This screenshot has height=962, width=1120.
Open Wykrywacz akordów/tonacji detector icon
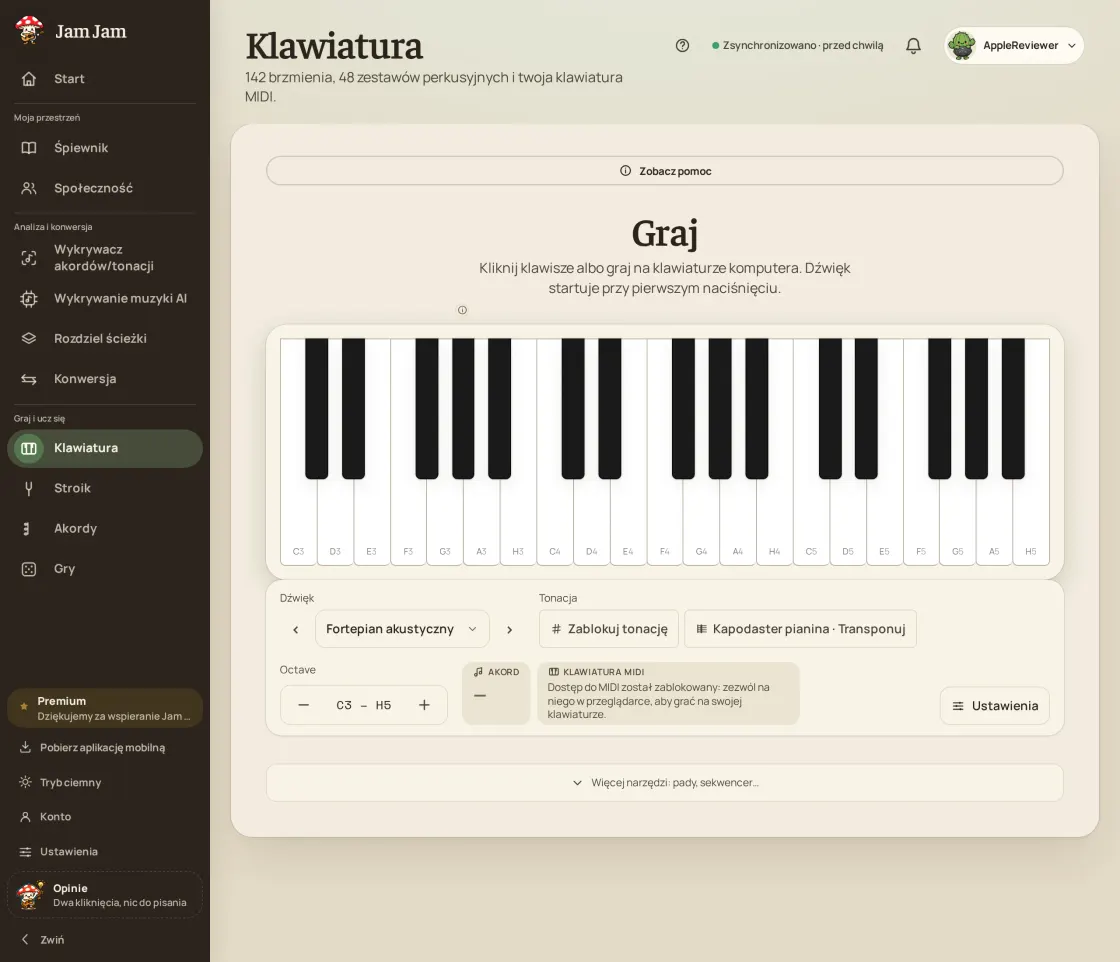pyautogui.click(x=29, y=258)
